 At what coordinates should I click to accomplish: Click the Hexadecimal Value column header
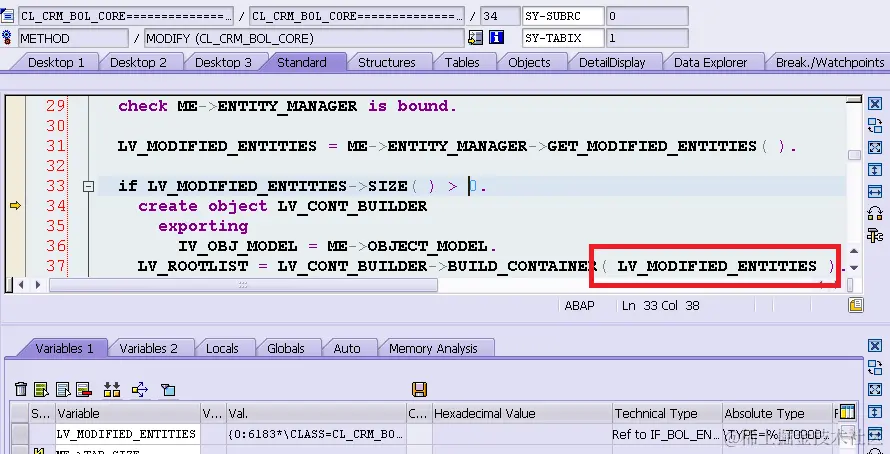tap(522, 413)
